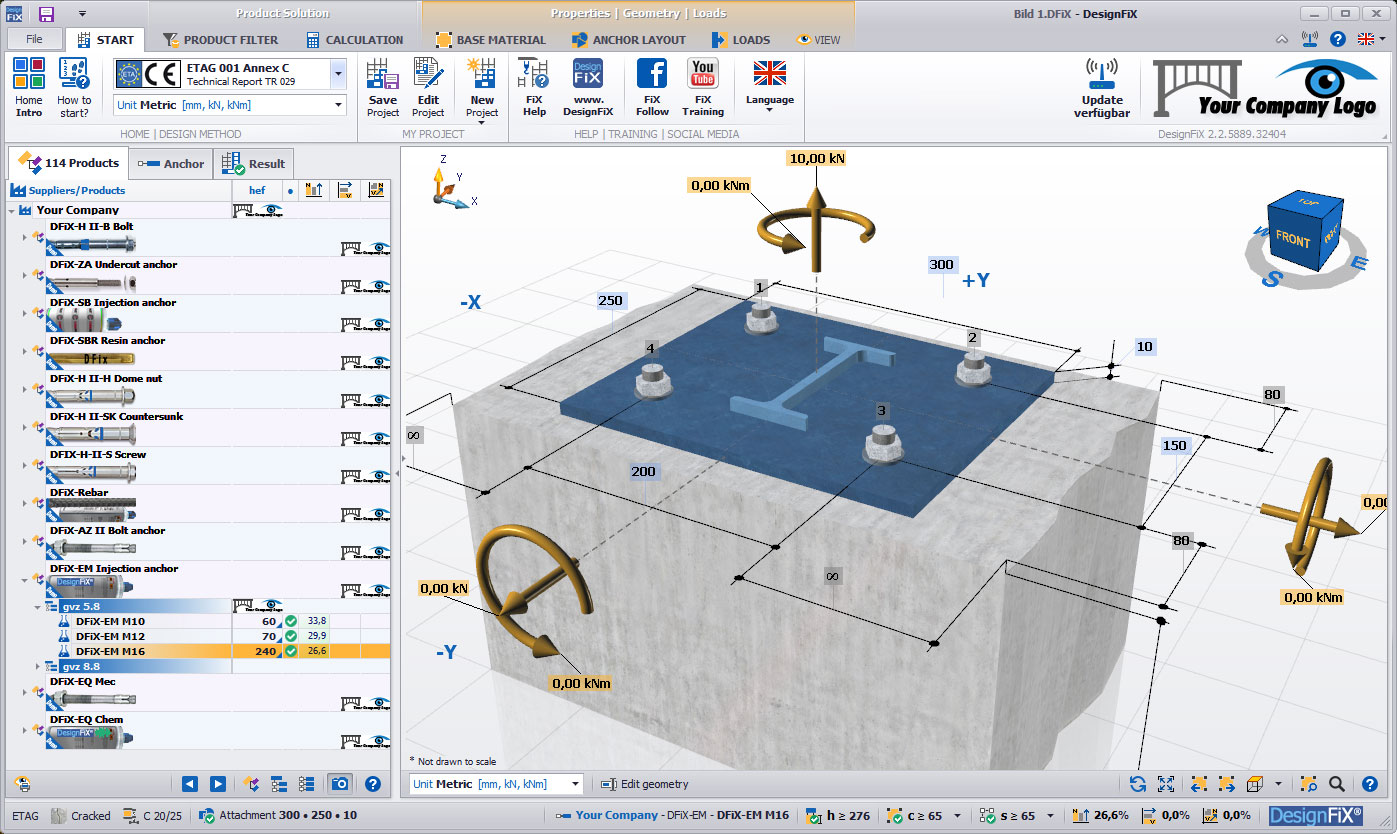The image size is (1397, 834).
Task: Click the refresh view icon in 3D toolbar
Action: click(x=1138, y=784)
